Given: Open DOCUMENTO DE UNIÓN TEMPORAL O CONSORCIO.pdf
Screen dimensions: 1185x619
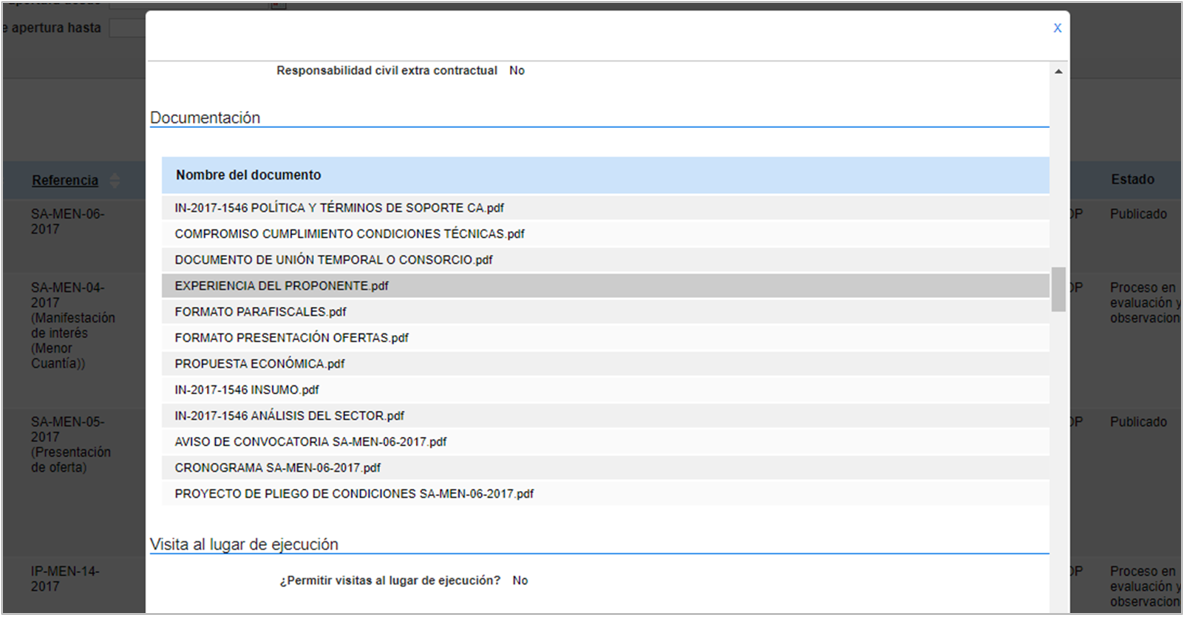Looking at the screenshot, I should click(x=333, y=259).
